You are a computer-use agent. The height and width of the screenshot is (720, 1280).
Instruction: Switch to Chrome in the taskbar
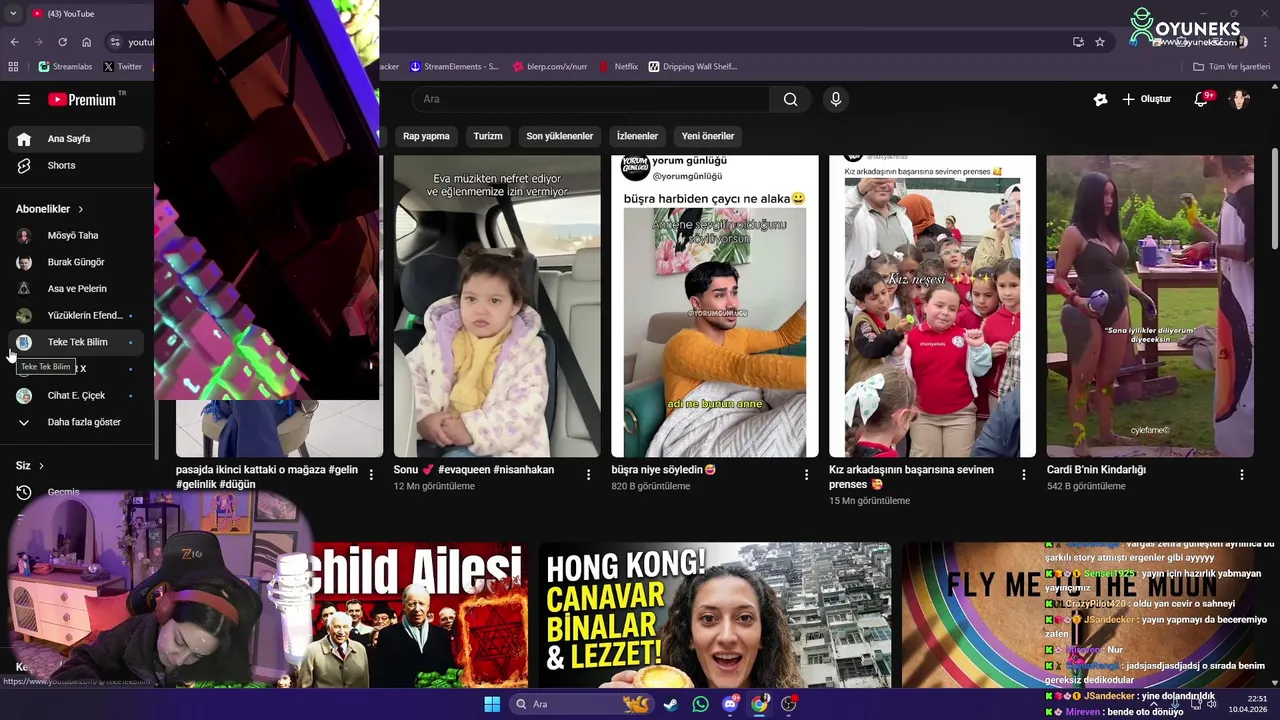point(759,704)
